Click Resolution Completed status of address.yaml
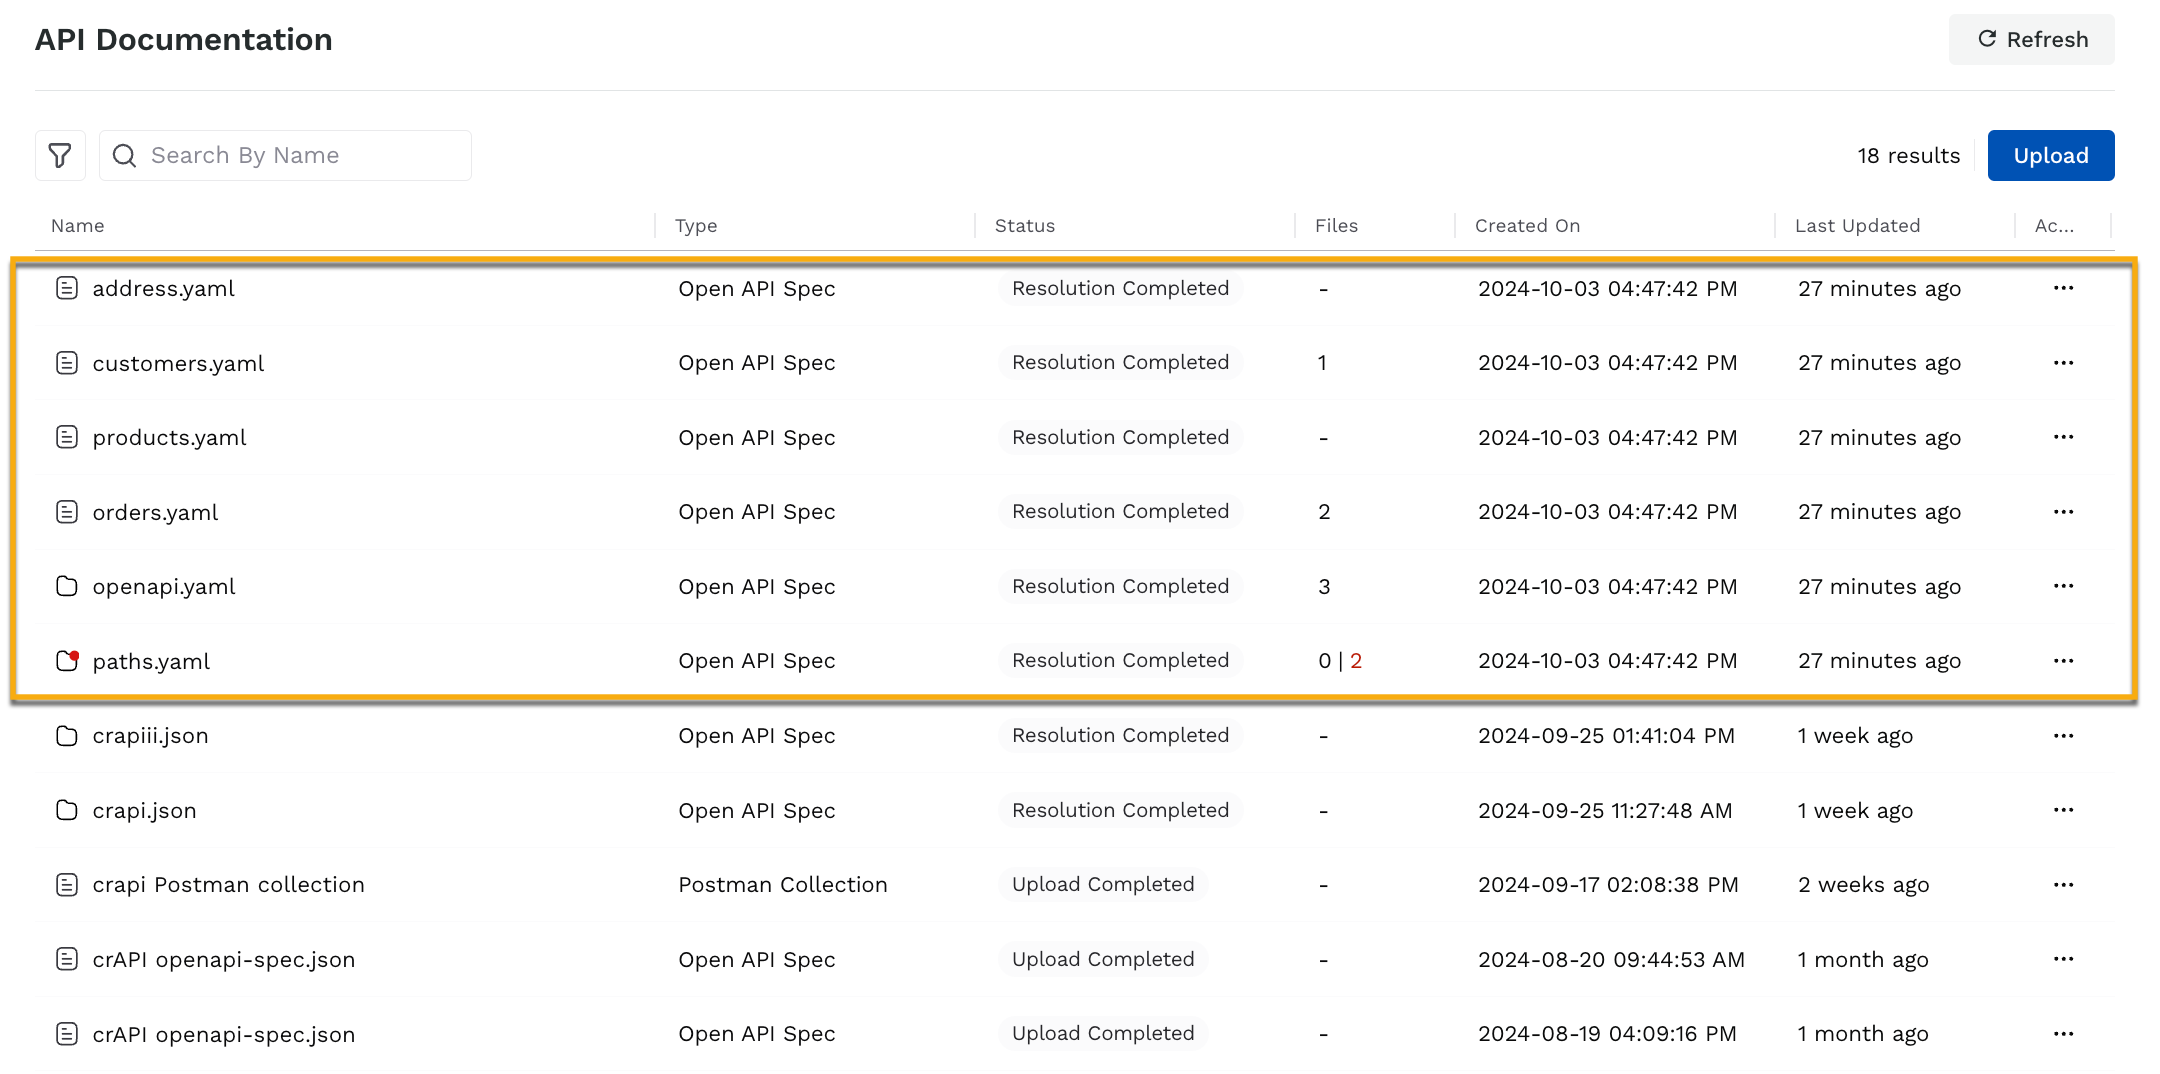Viewport: 2160px width, 1074px height. (1121, 288)
